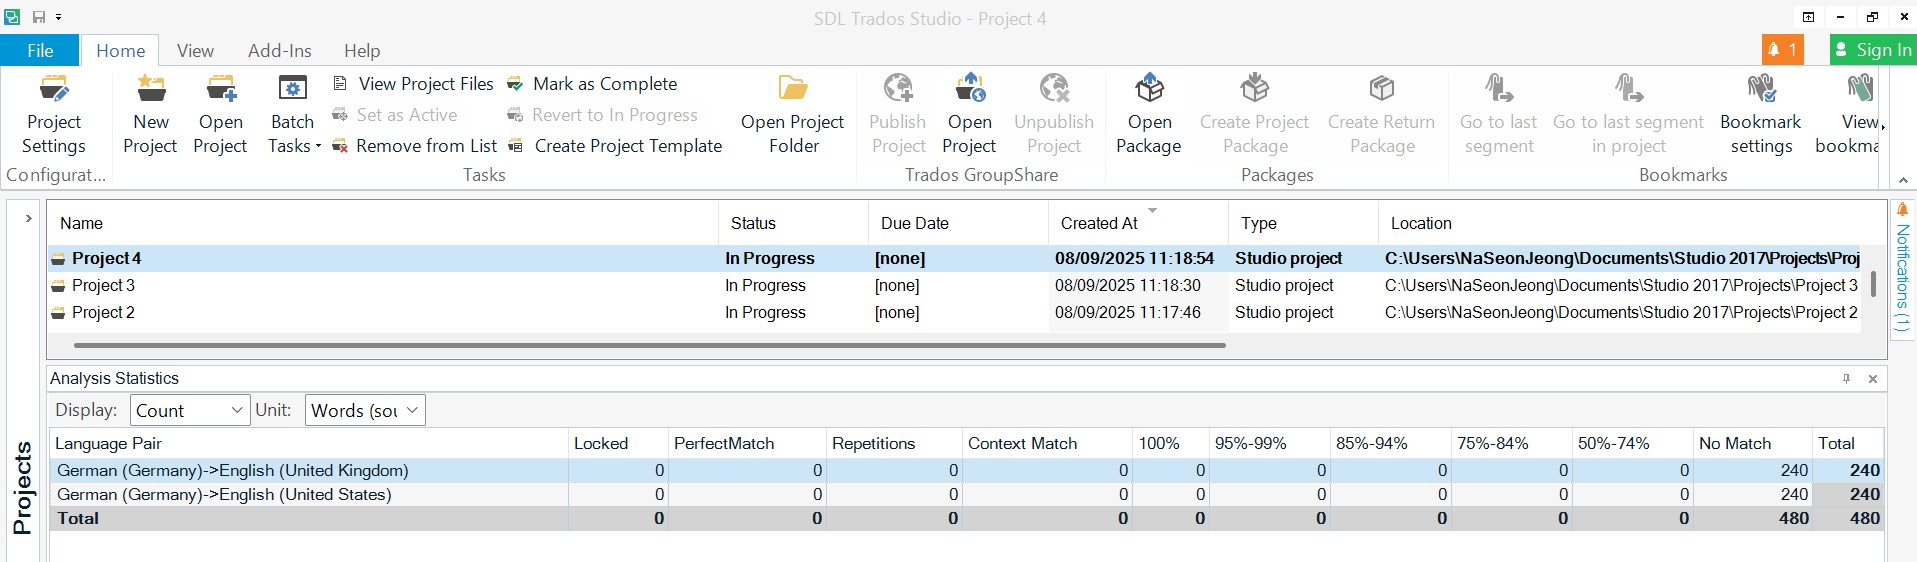Open the Add-Ins tab
Screen dimensions: 1917x562
click(x=280, y=50)
